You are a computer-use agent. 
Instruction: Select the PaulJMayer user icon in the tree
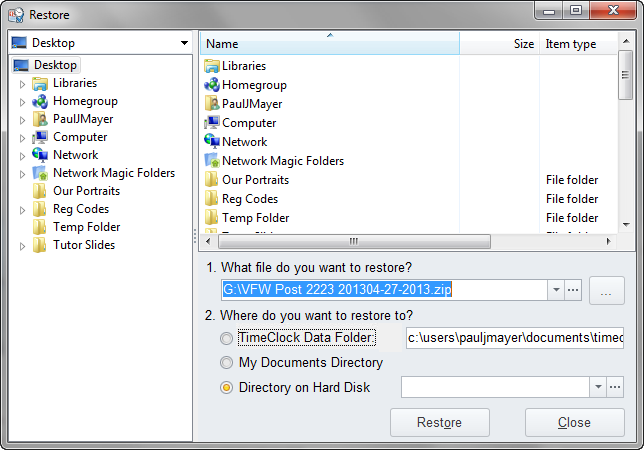point(40,119)
